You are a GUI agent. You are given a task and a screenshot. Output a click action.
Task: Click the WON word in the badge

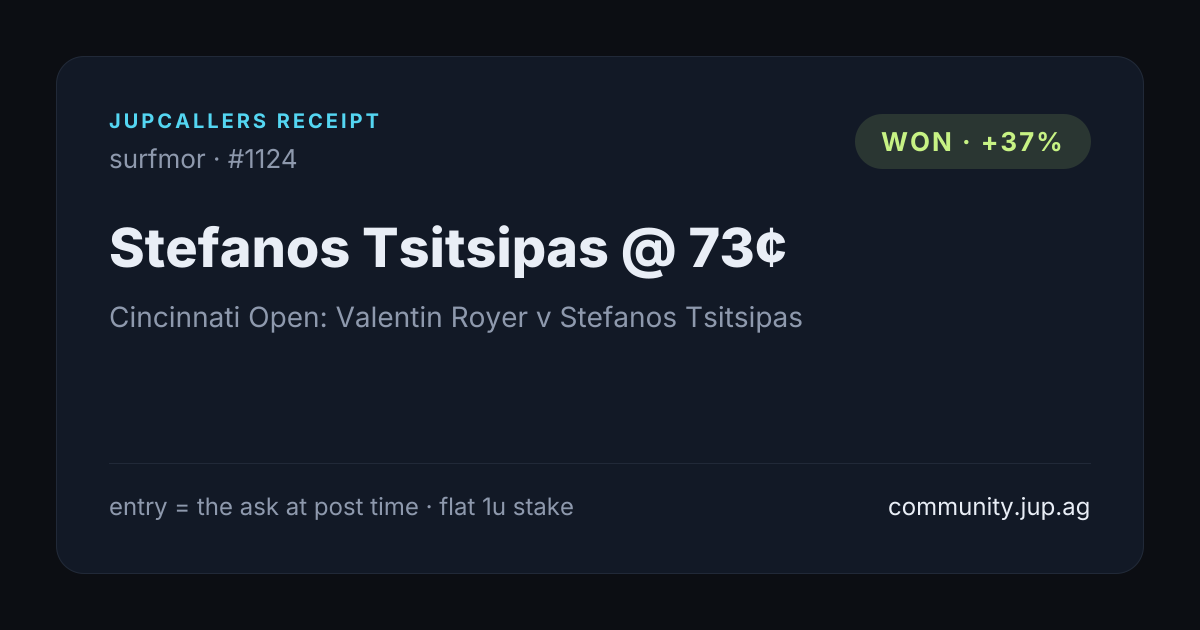(917, 142)
